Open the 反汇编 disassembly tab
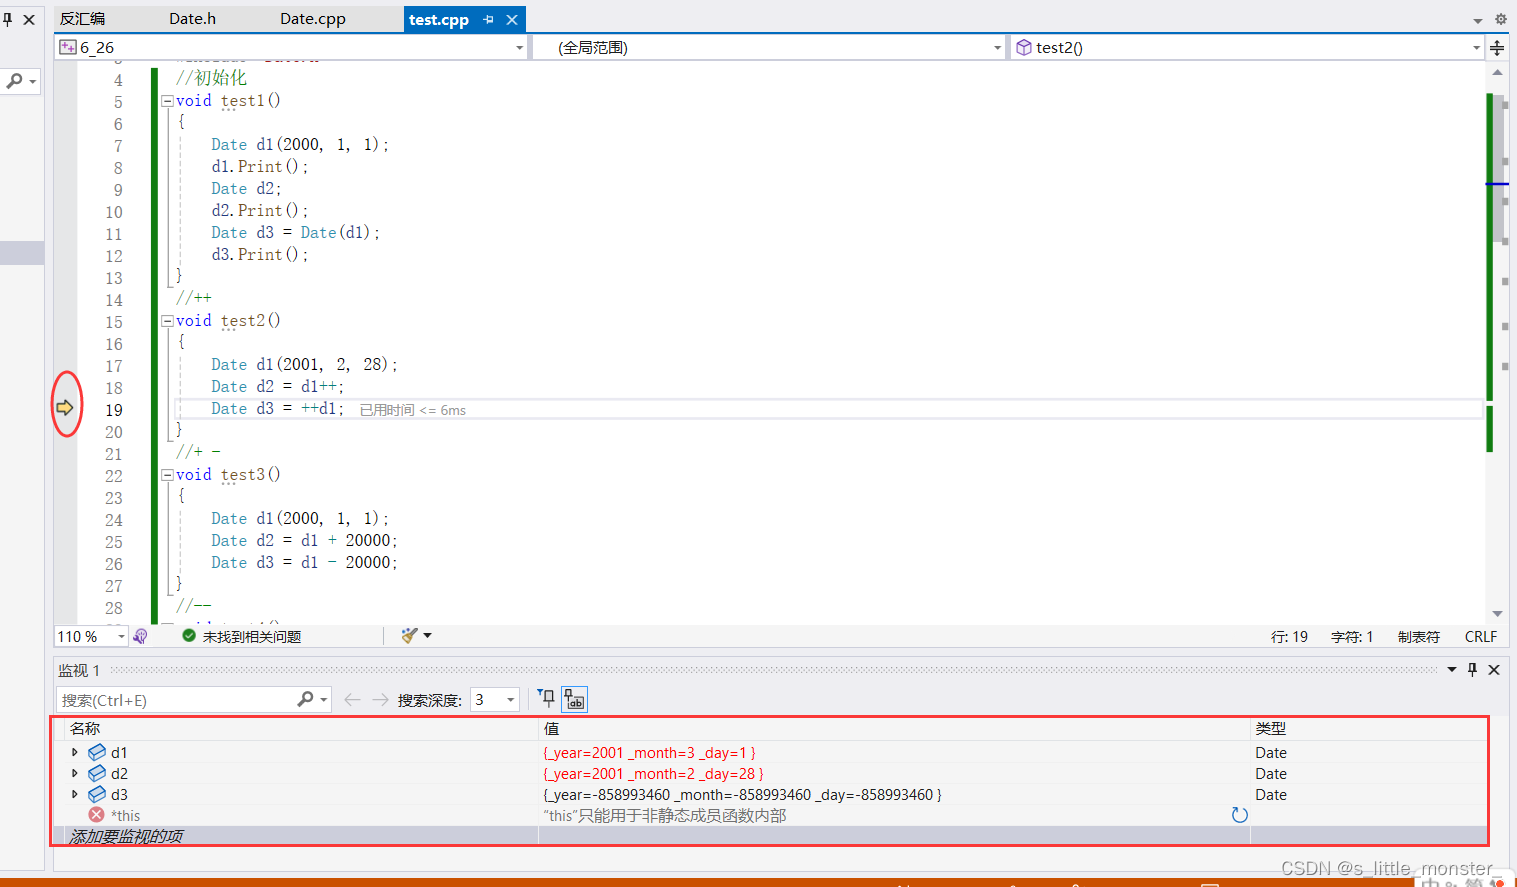 click(x=82, y=19)
